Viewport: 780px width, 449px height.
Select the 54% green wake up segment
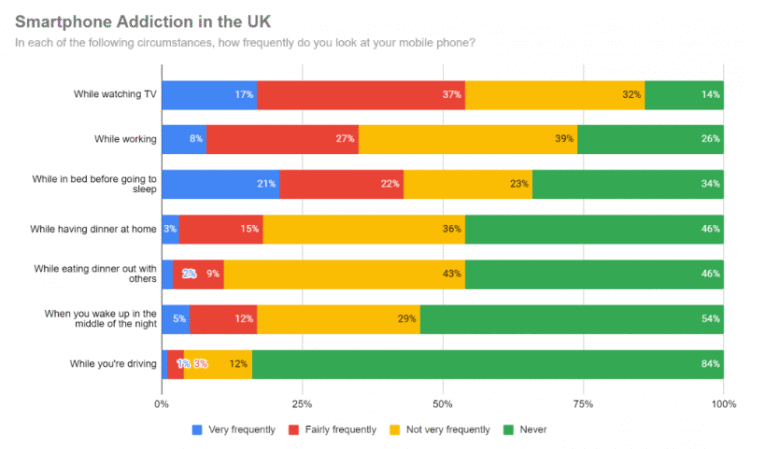pos(572,319)
